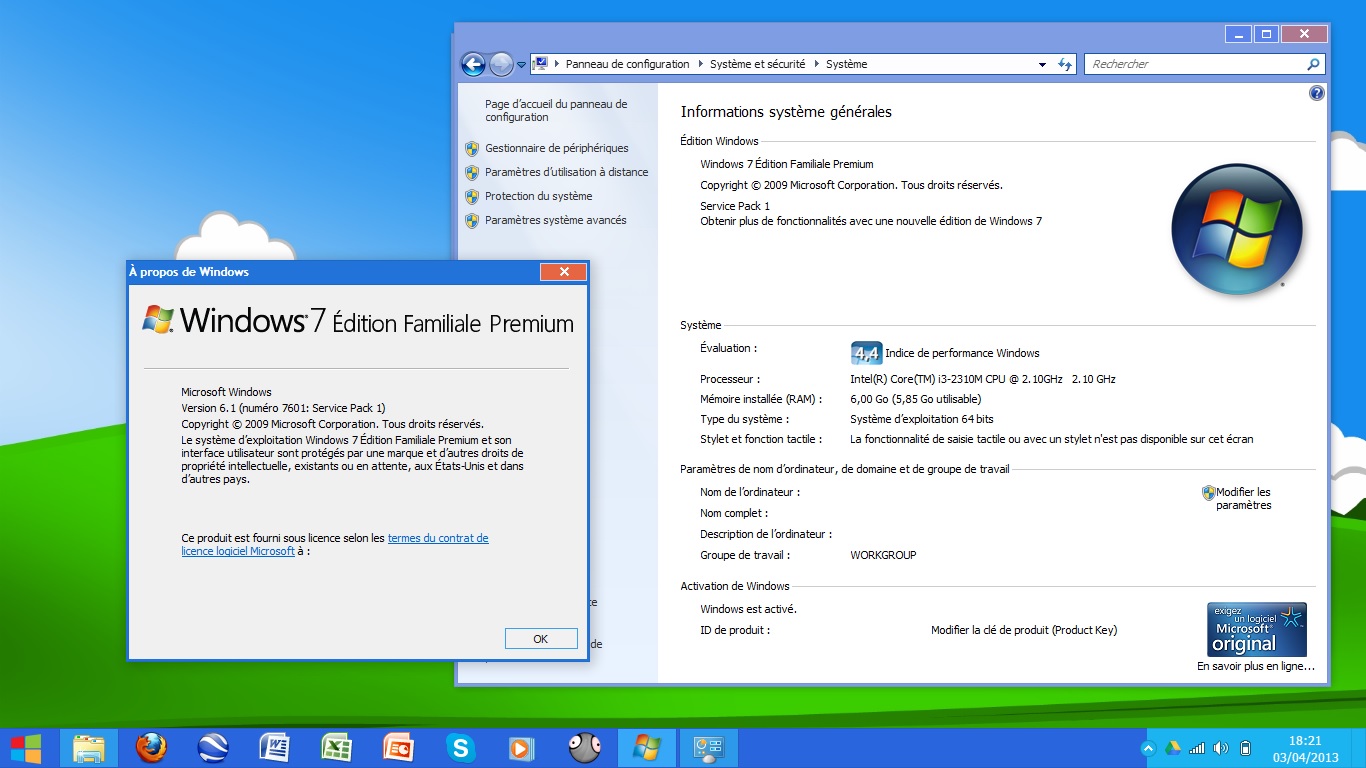Click Modifier les paramètres
This screenshot has width=1366, height=768.
pyautogui.click(x=1243, y=498)
